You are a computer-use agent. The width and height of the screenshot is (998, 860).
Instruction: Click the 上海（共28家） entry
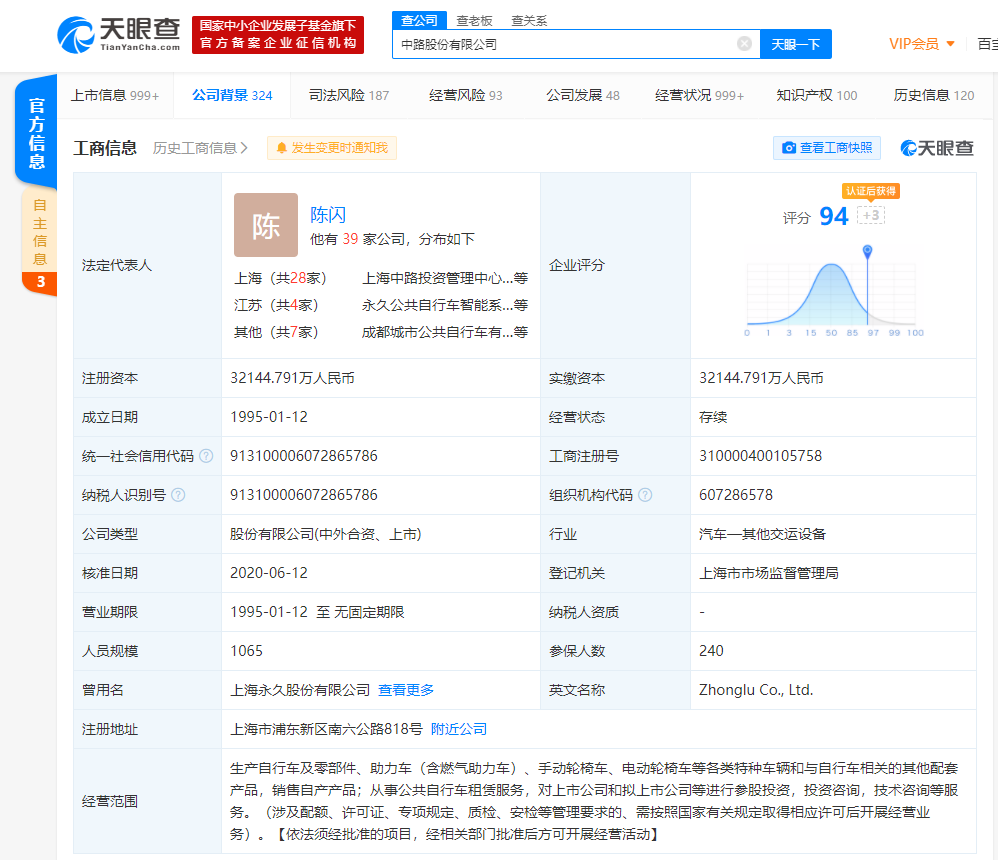[x=280, y=278]
